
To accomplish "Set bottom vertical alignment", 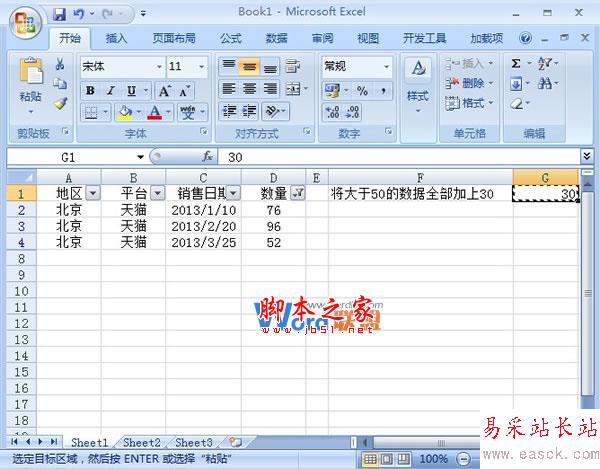I will click(x=270, y=66).
